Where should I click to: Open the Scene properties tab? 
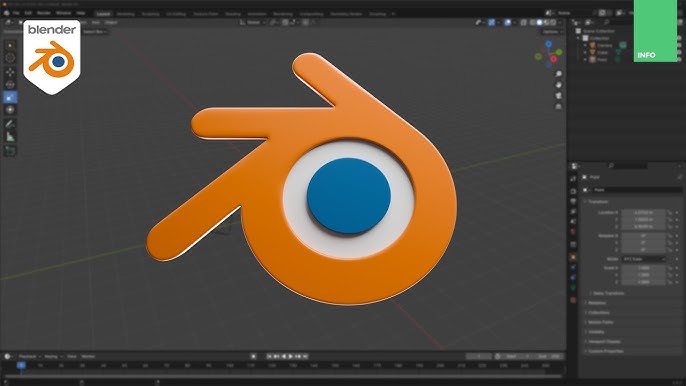[x=574, y=221]
